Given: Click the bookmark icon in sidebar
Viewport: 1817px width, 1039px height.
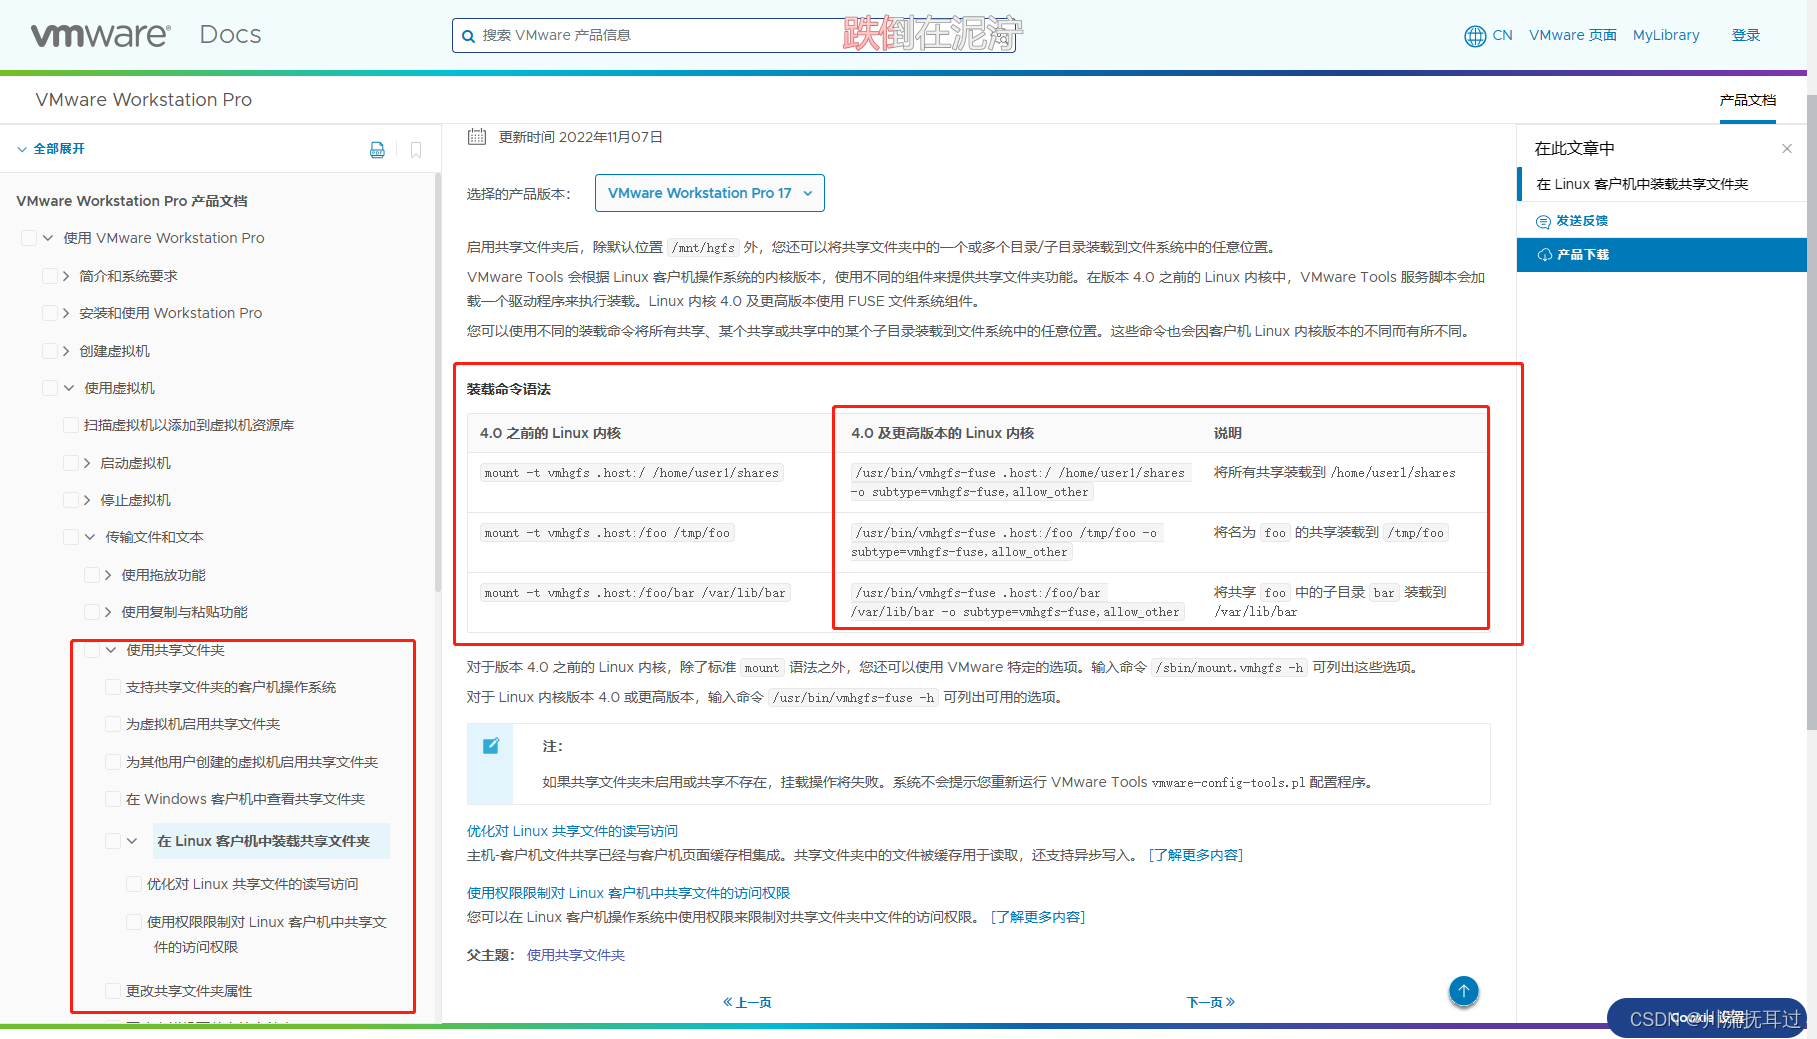Looking at the screenshot, I should tap(416, 149).
